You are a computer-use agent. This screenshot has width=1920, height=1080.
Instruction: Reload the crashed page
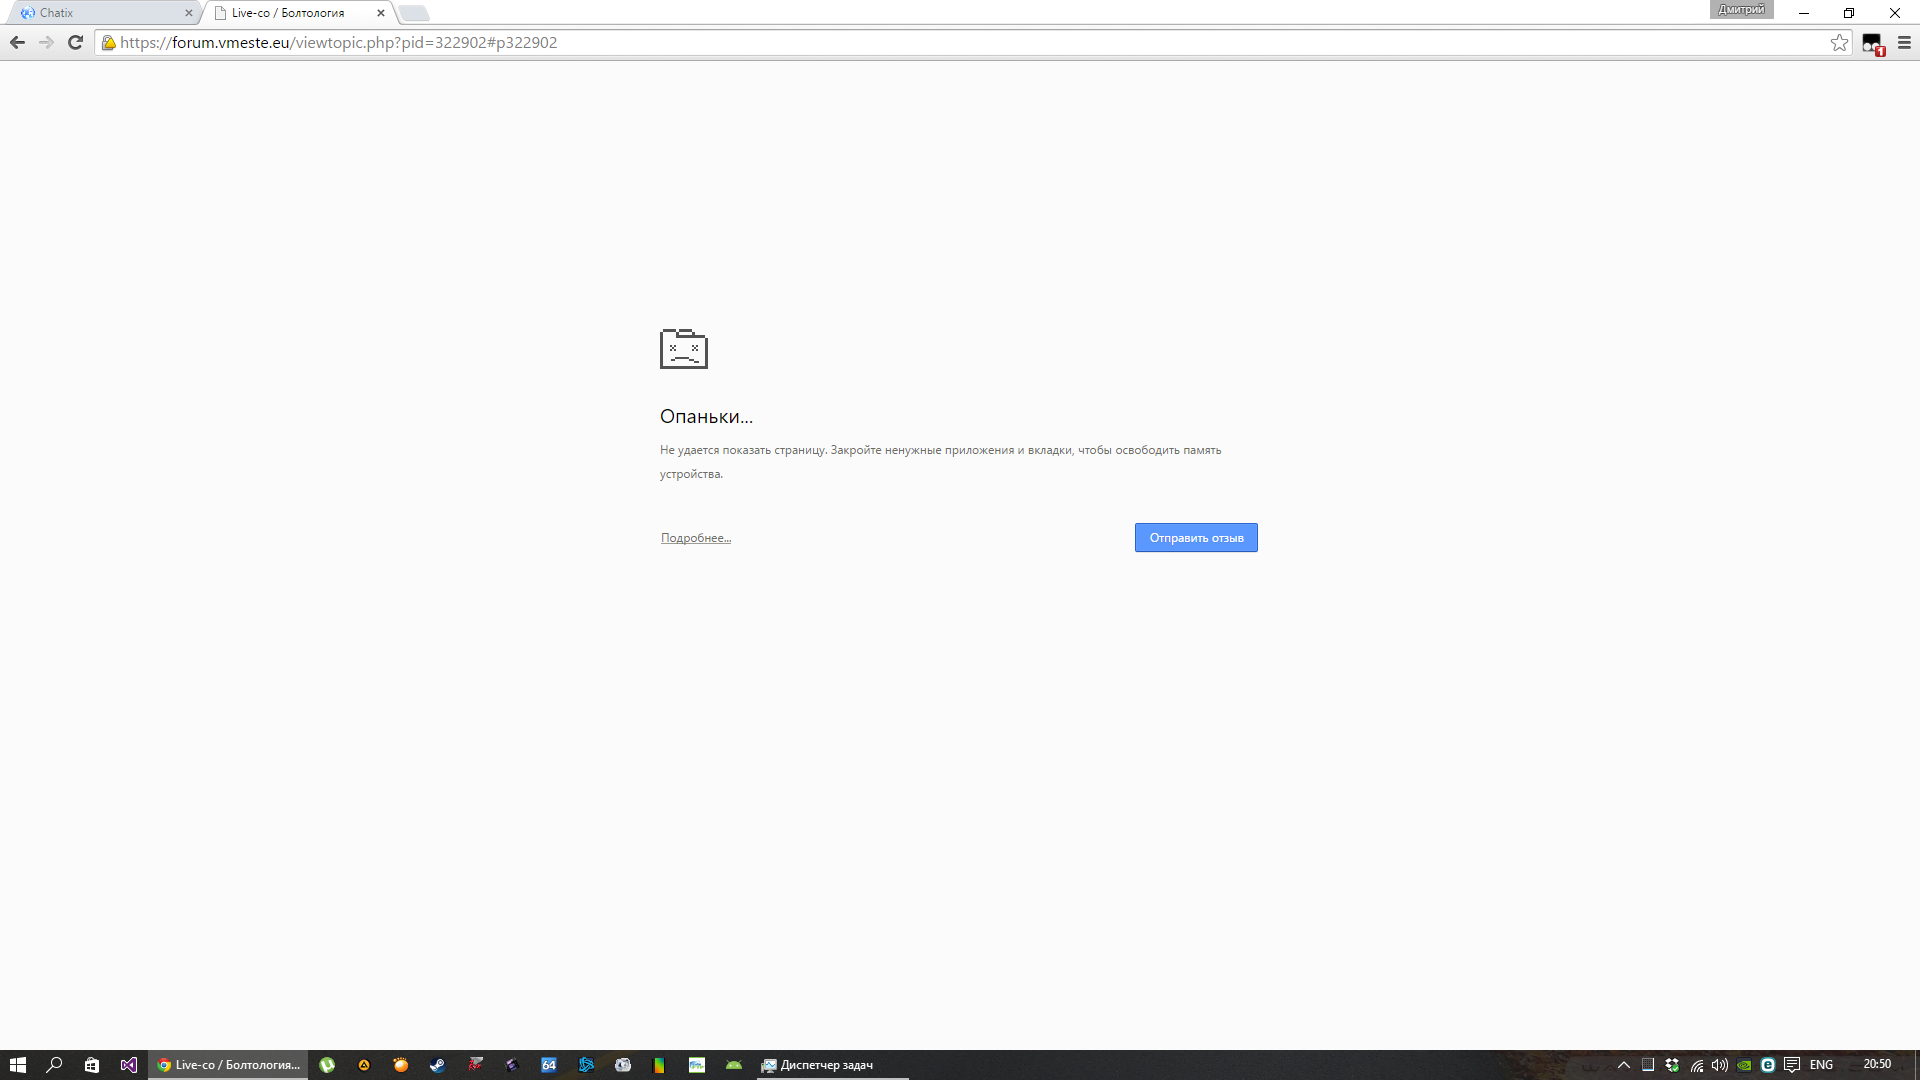click(75, 42)
